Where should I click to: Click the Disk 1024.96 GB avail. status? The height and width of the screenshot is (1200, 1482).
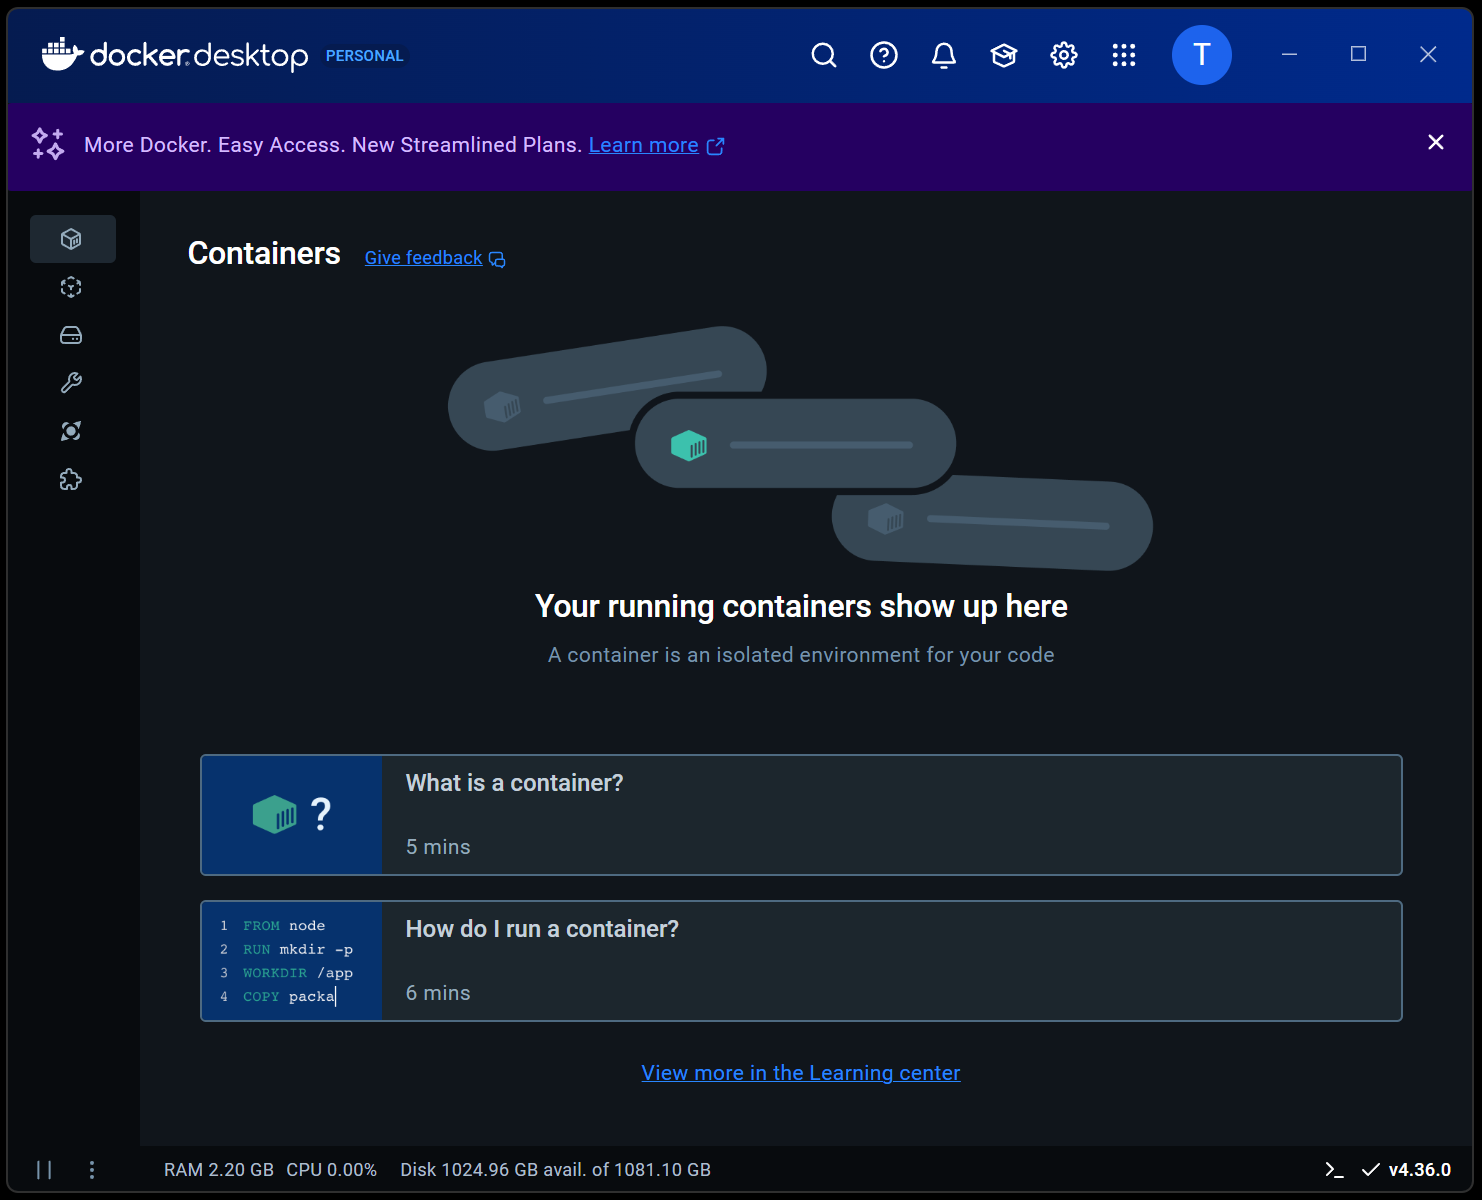(556, 1170)
